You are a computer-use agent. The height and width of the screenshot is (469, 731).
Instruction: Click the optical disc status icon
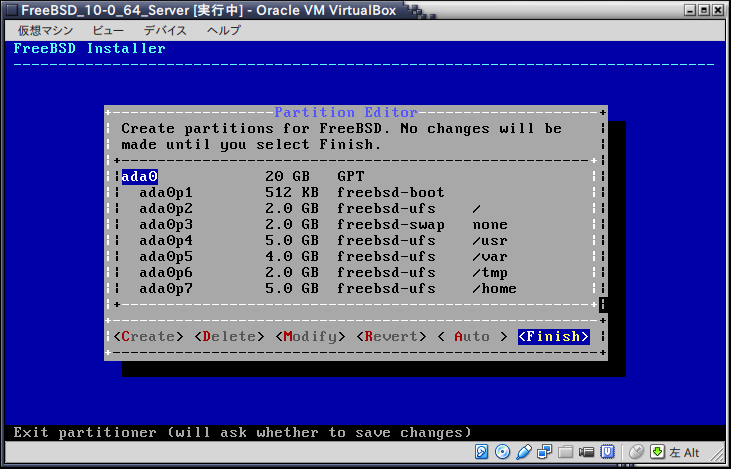coord(503,452)
